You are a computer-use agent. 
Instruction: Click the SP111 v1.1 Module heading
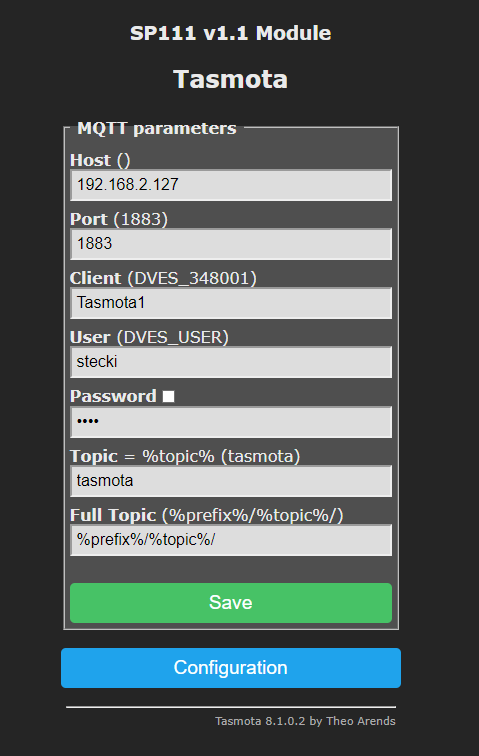pyautogui.click(x=231, y=33)
